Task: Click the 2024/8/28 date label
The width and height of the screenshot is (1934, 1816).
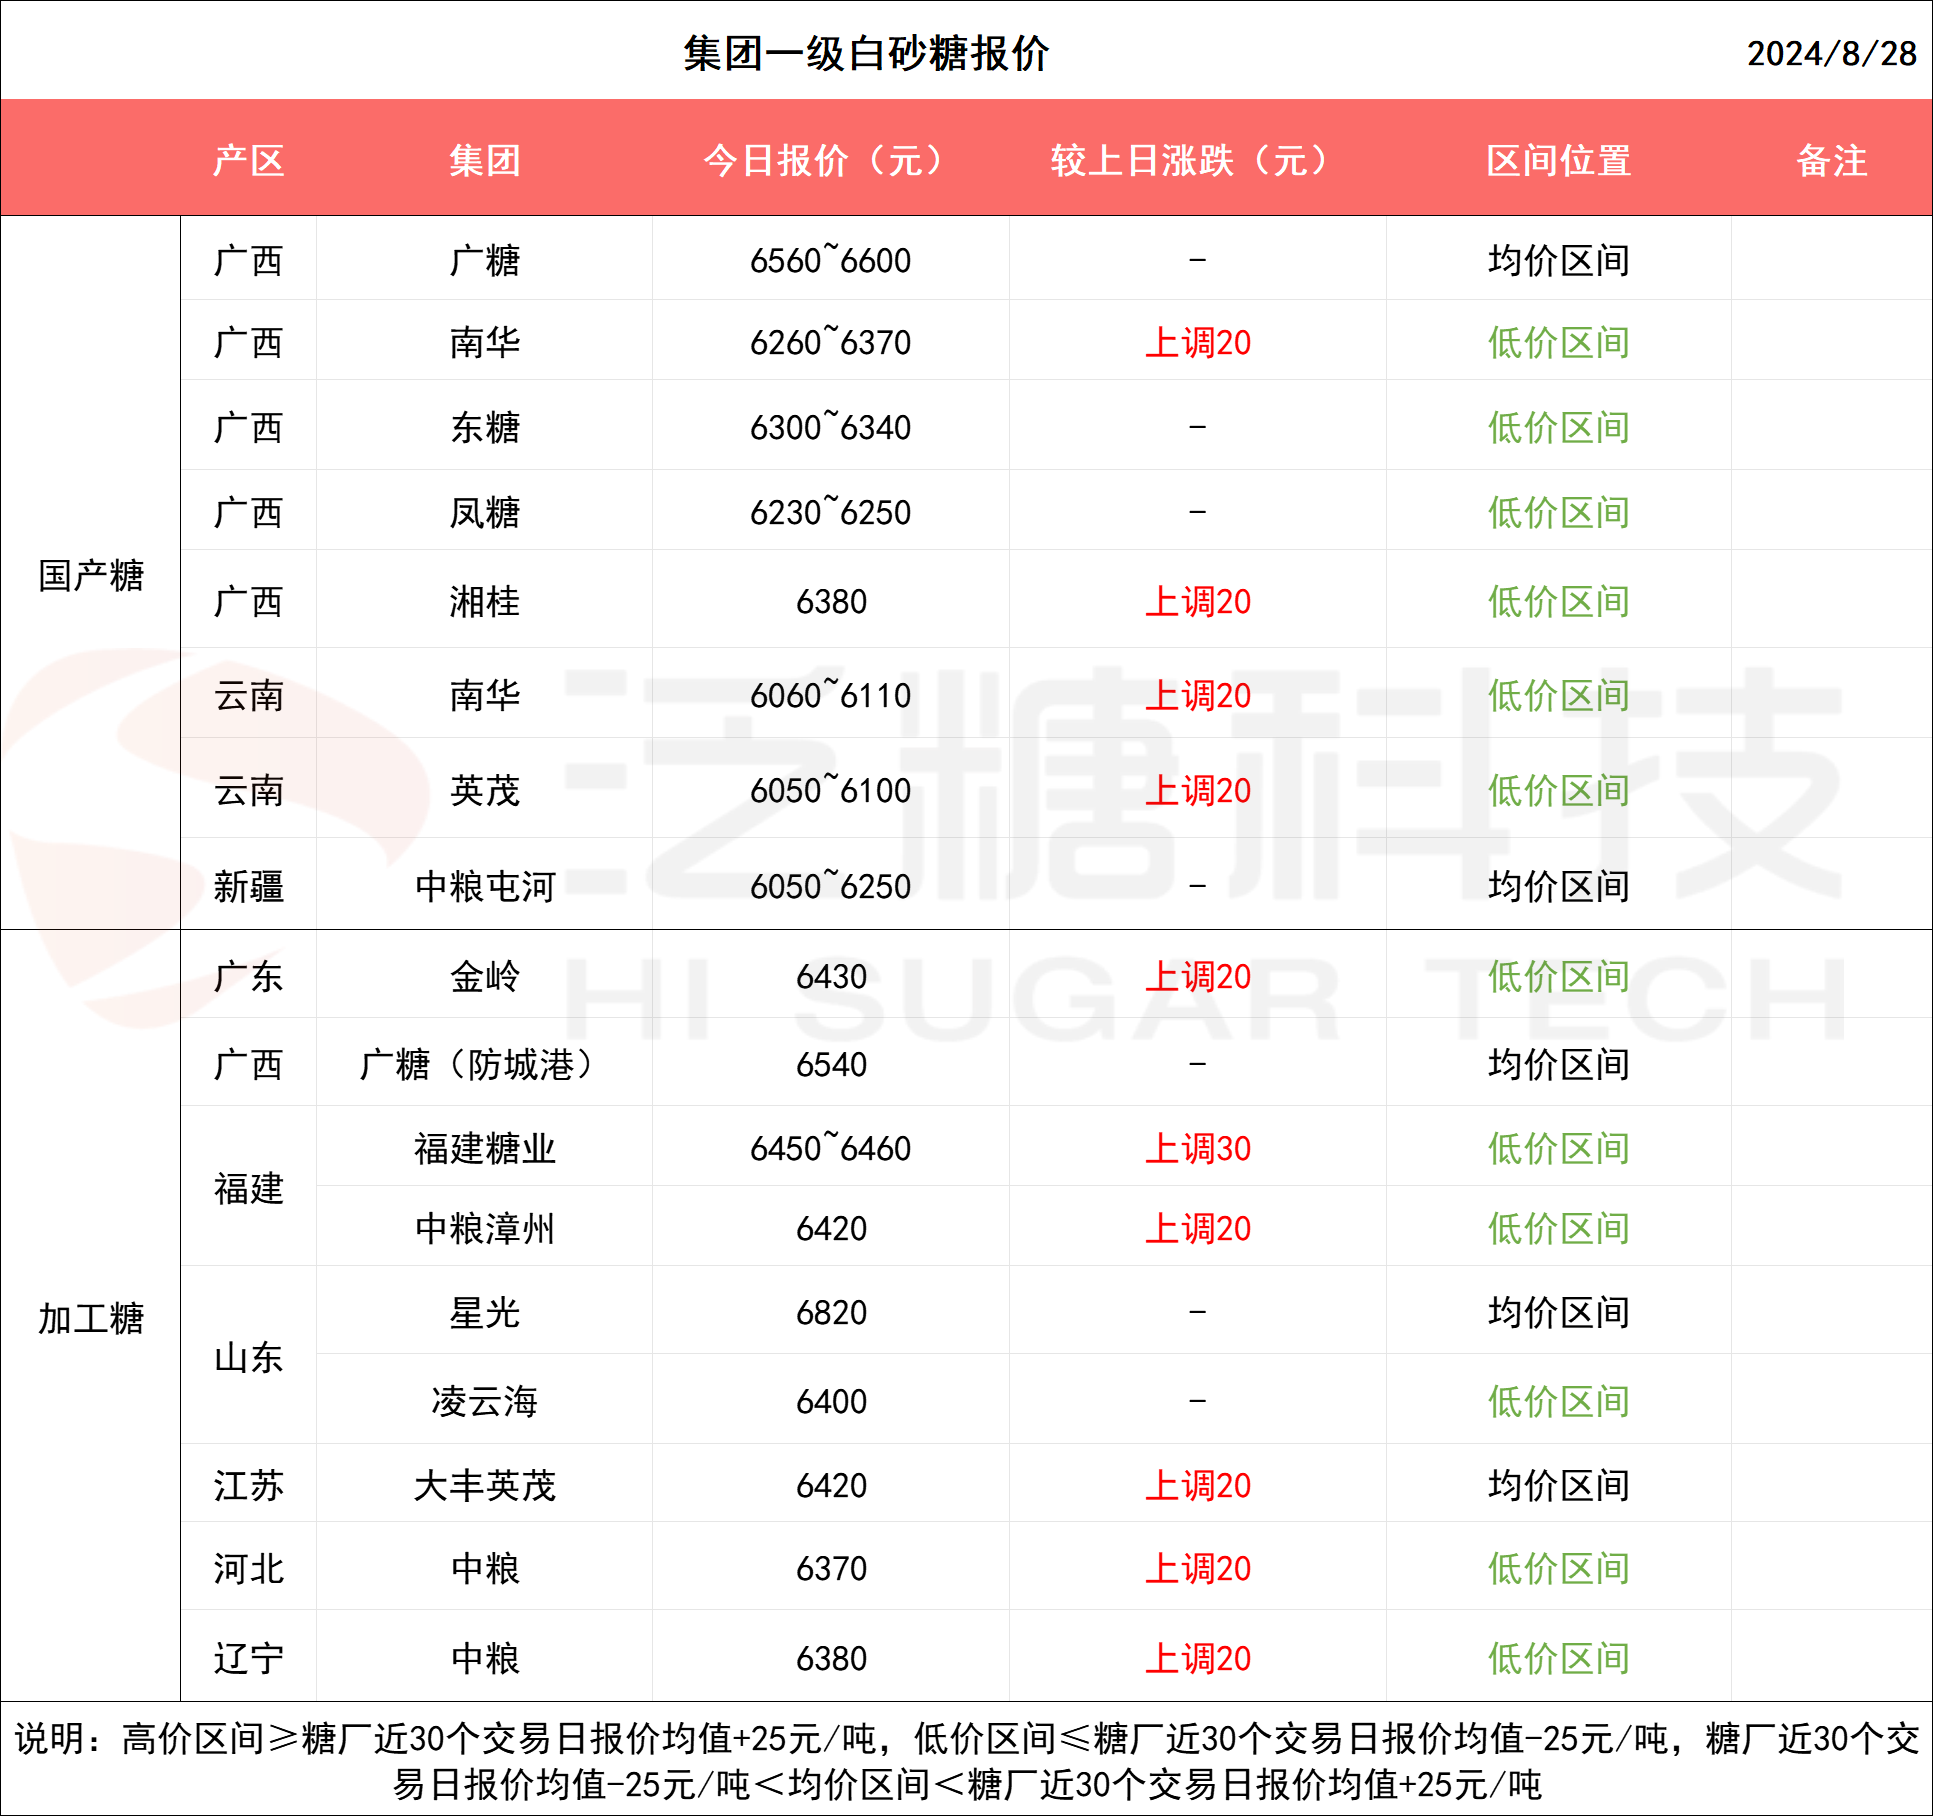Action: point(1830,54)
